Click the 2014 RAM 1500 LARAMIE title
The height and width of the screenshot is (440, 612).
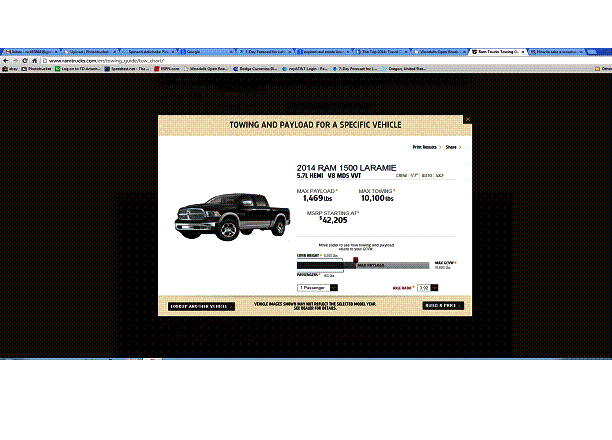point(346,168)
